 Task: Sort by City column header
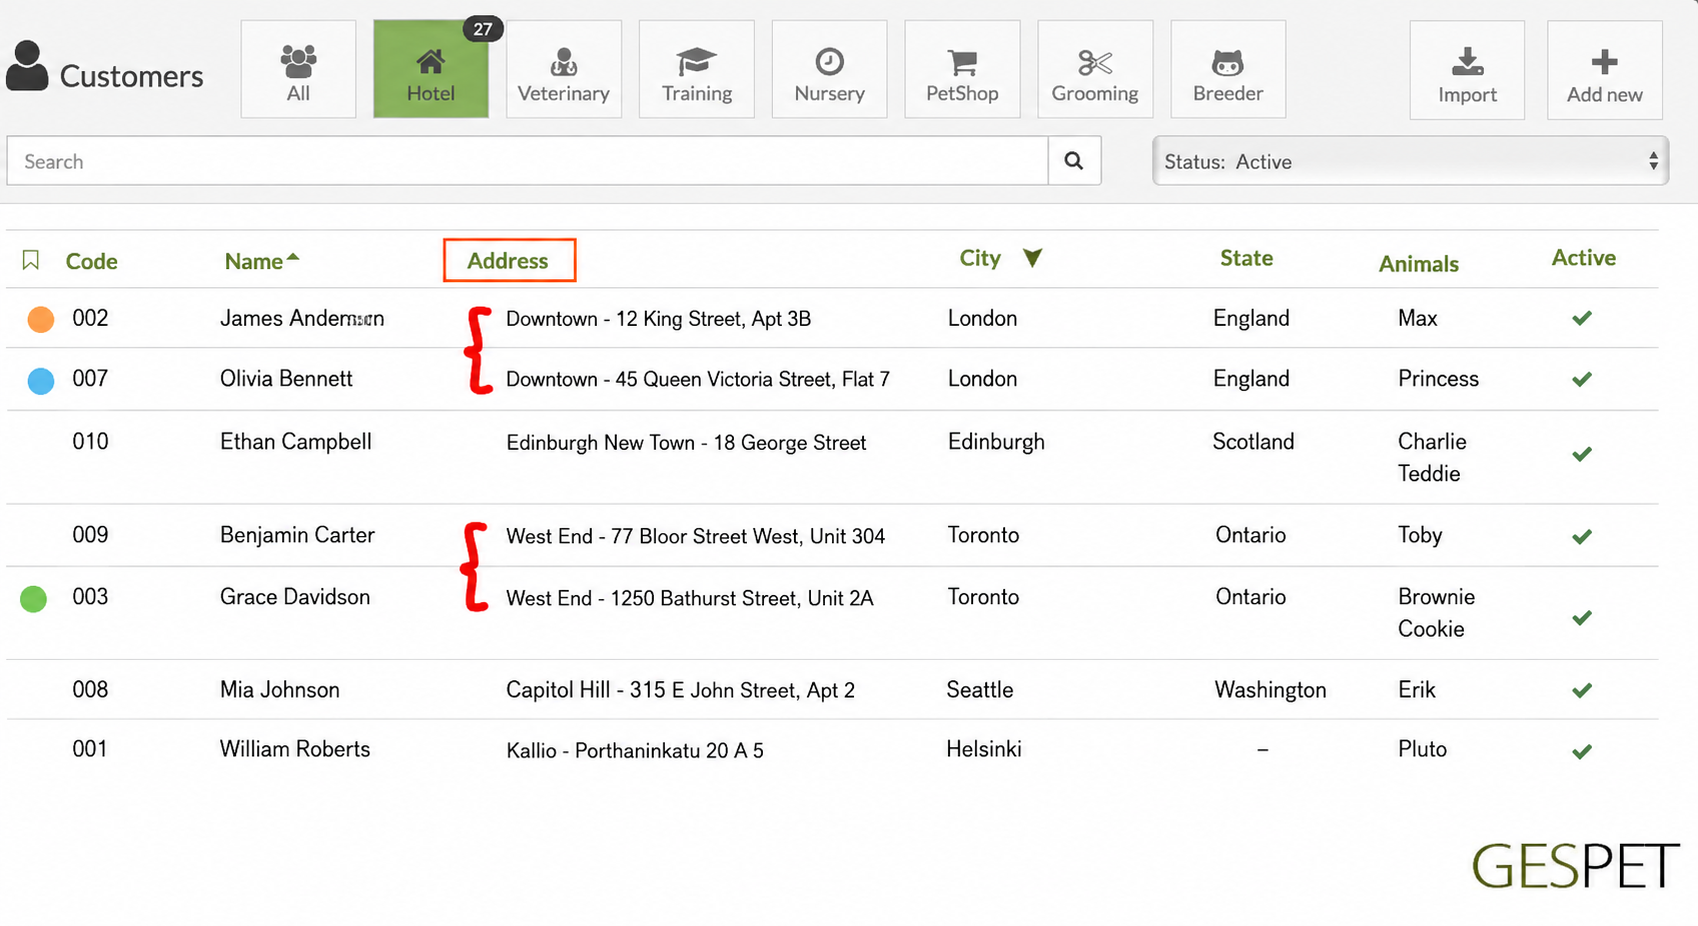coord(980,258)
